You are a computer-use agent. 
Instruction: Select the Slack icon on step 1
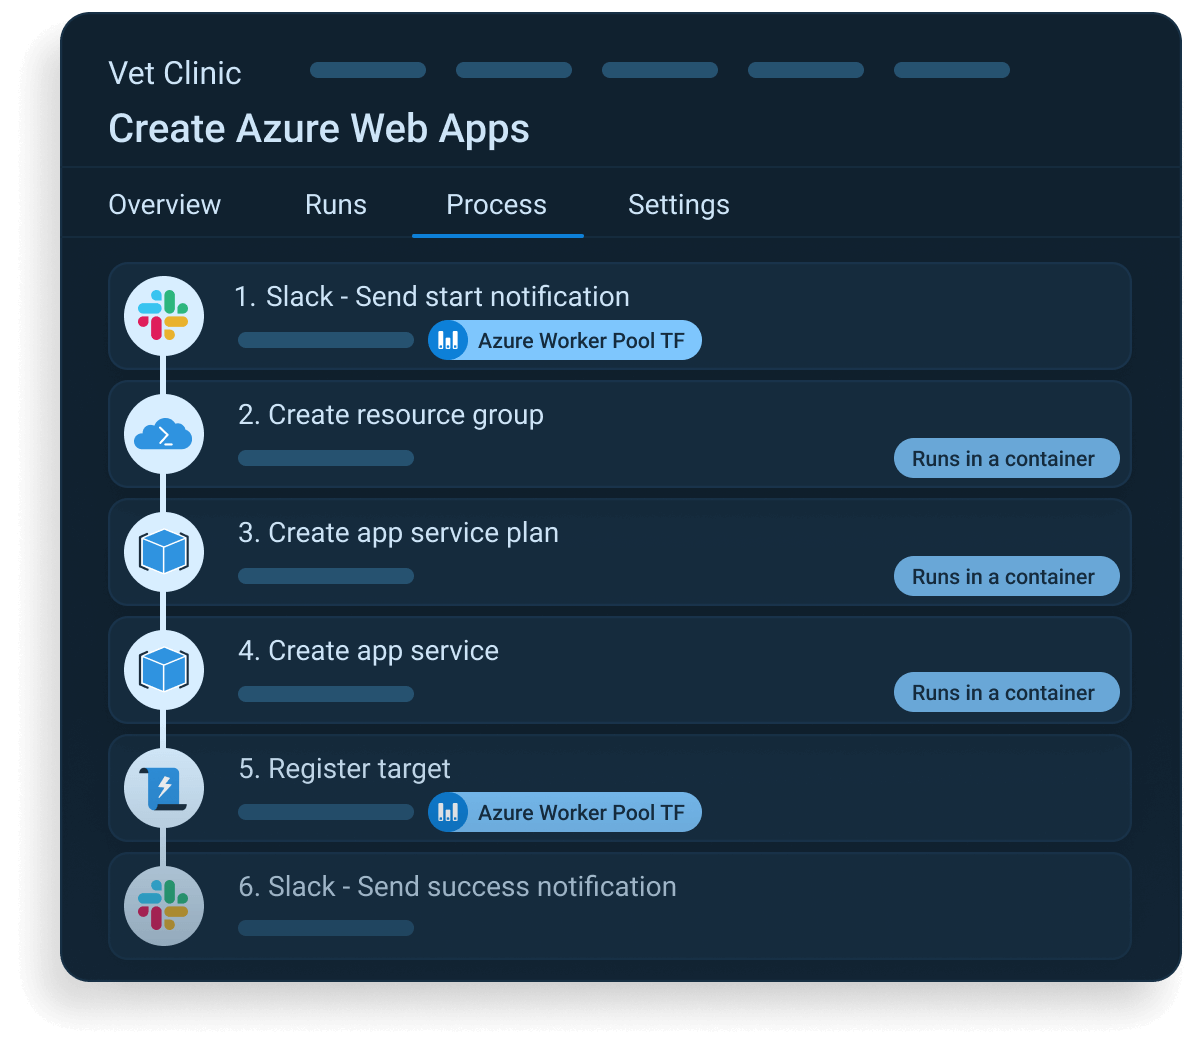(163, 316)
